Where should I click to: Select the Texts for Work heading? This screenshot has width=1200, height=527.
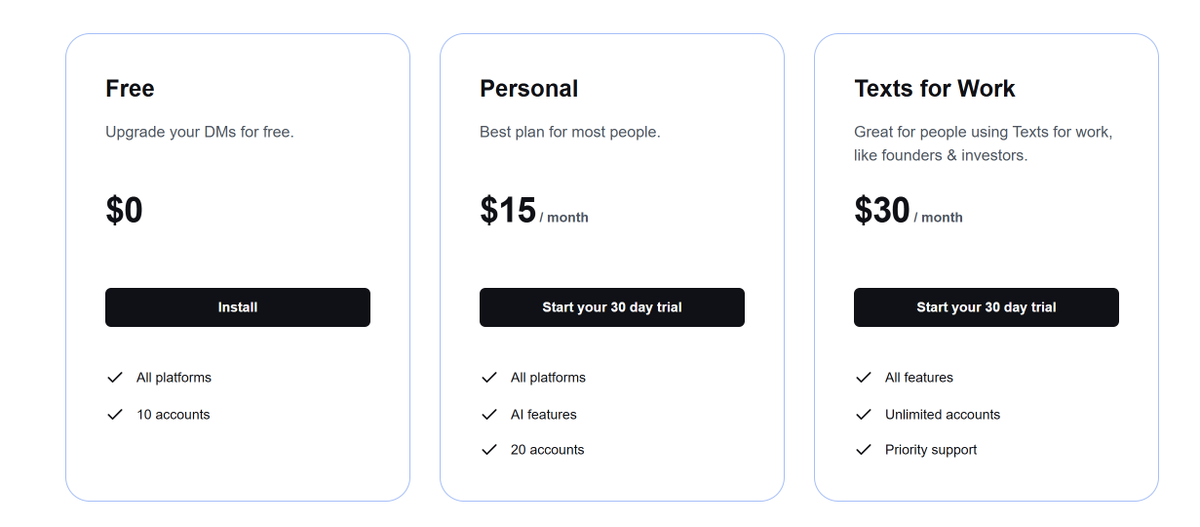click(x=935, y=89)
